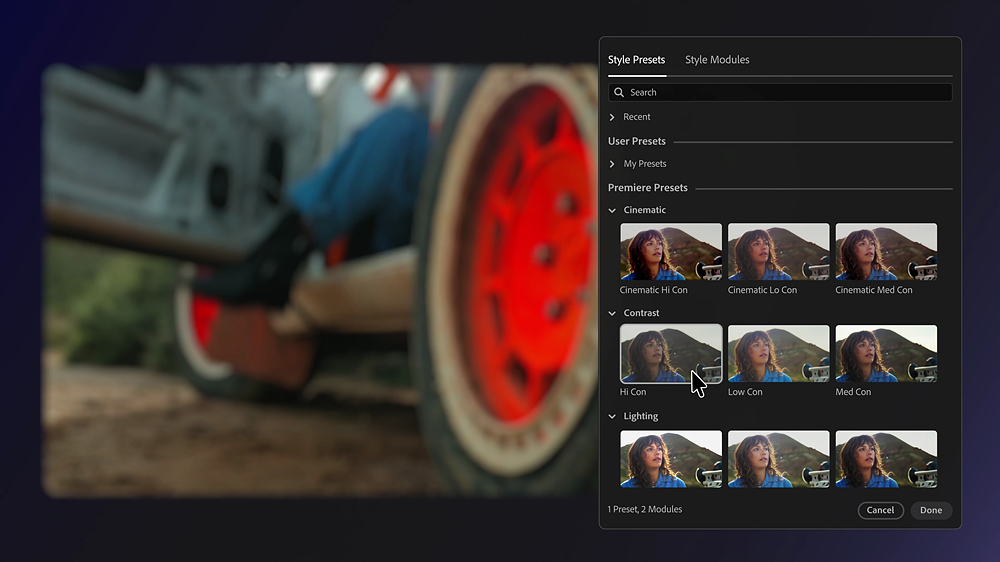Select the Style Presets tab

636,60
